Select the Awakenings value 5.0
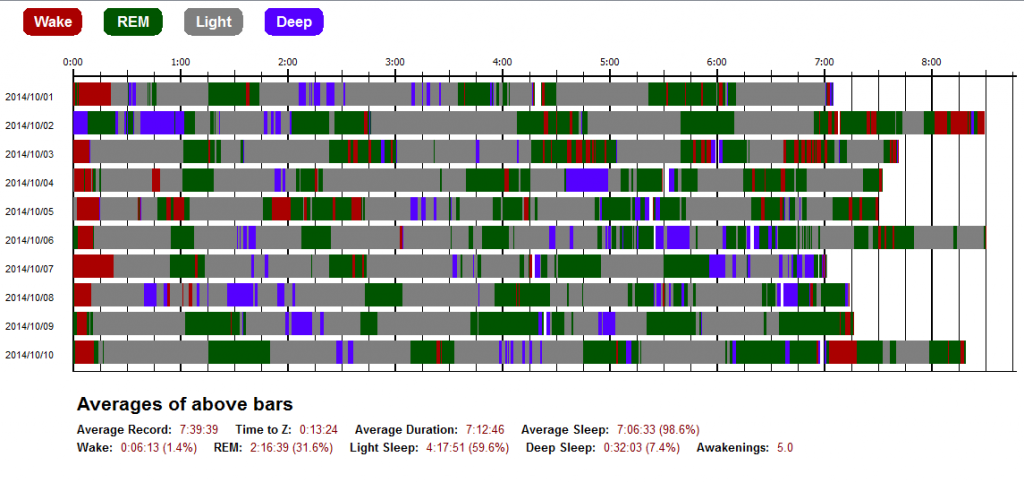The image size is (1024, 482). coord(784,448)
